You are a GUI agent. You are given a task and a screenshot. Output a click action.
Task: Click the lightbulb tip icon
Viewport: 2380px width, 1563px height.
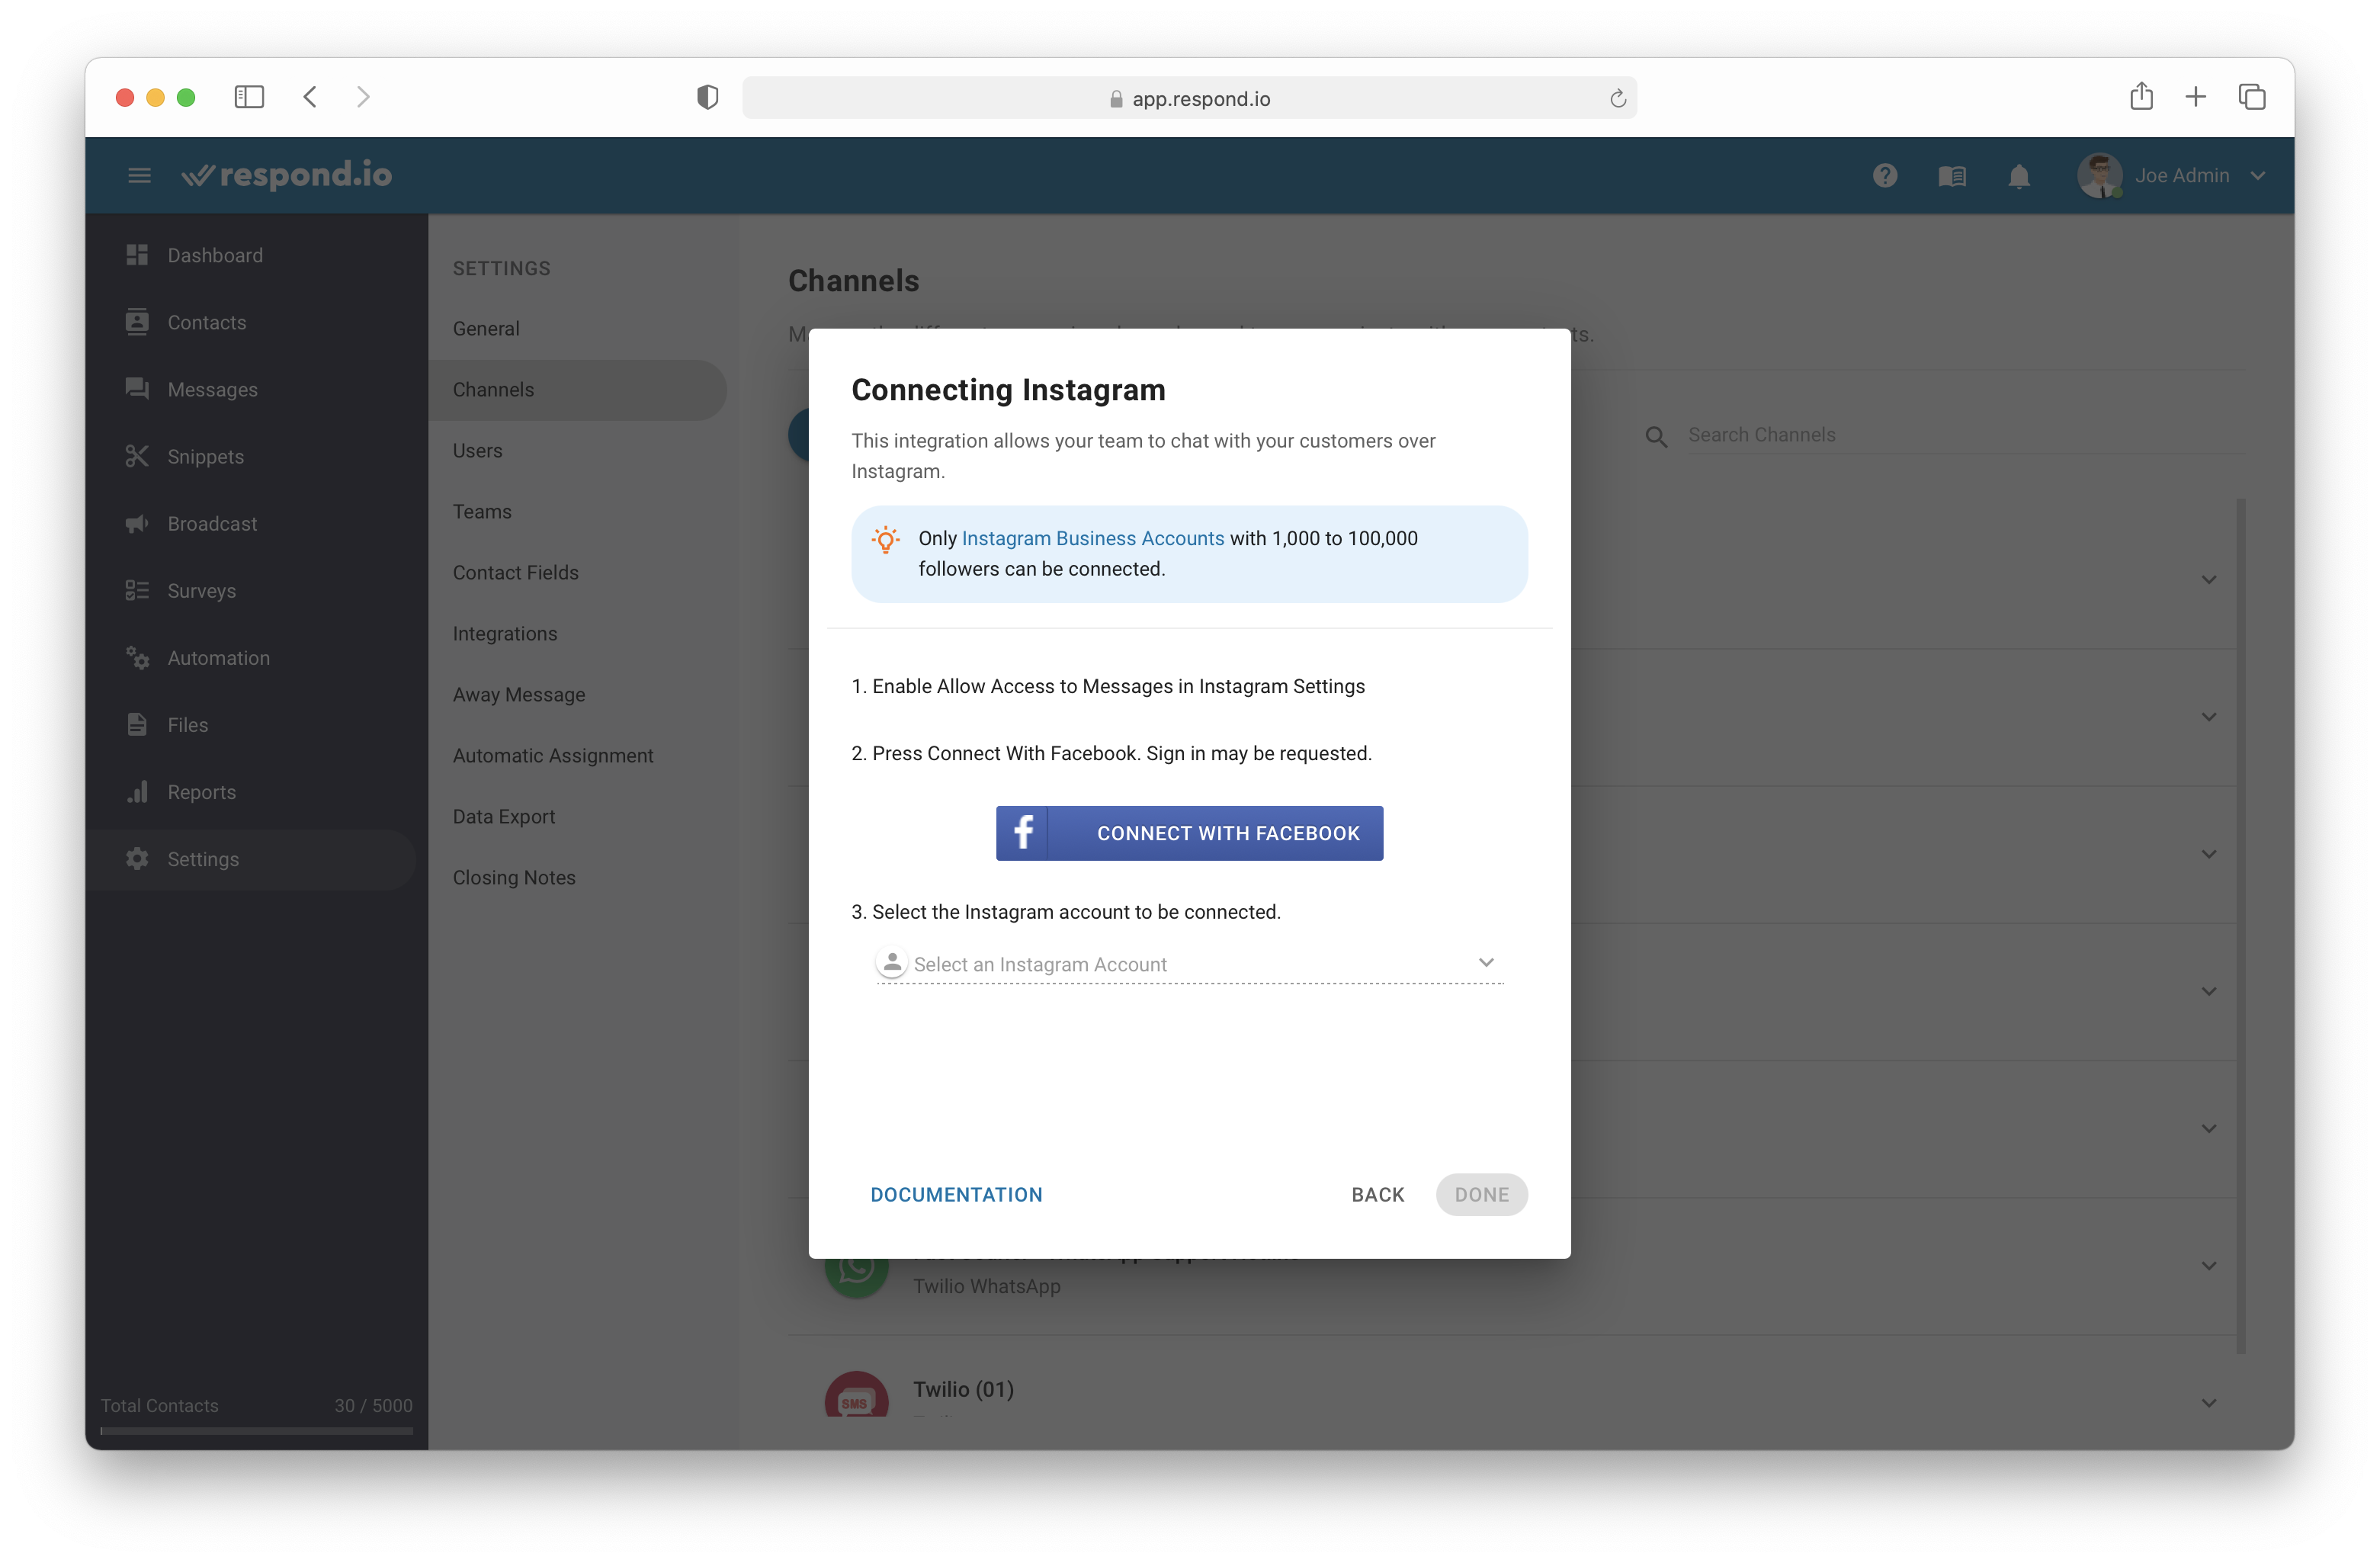(x=885, y=540)
